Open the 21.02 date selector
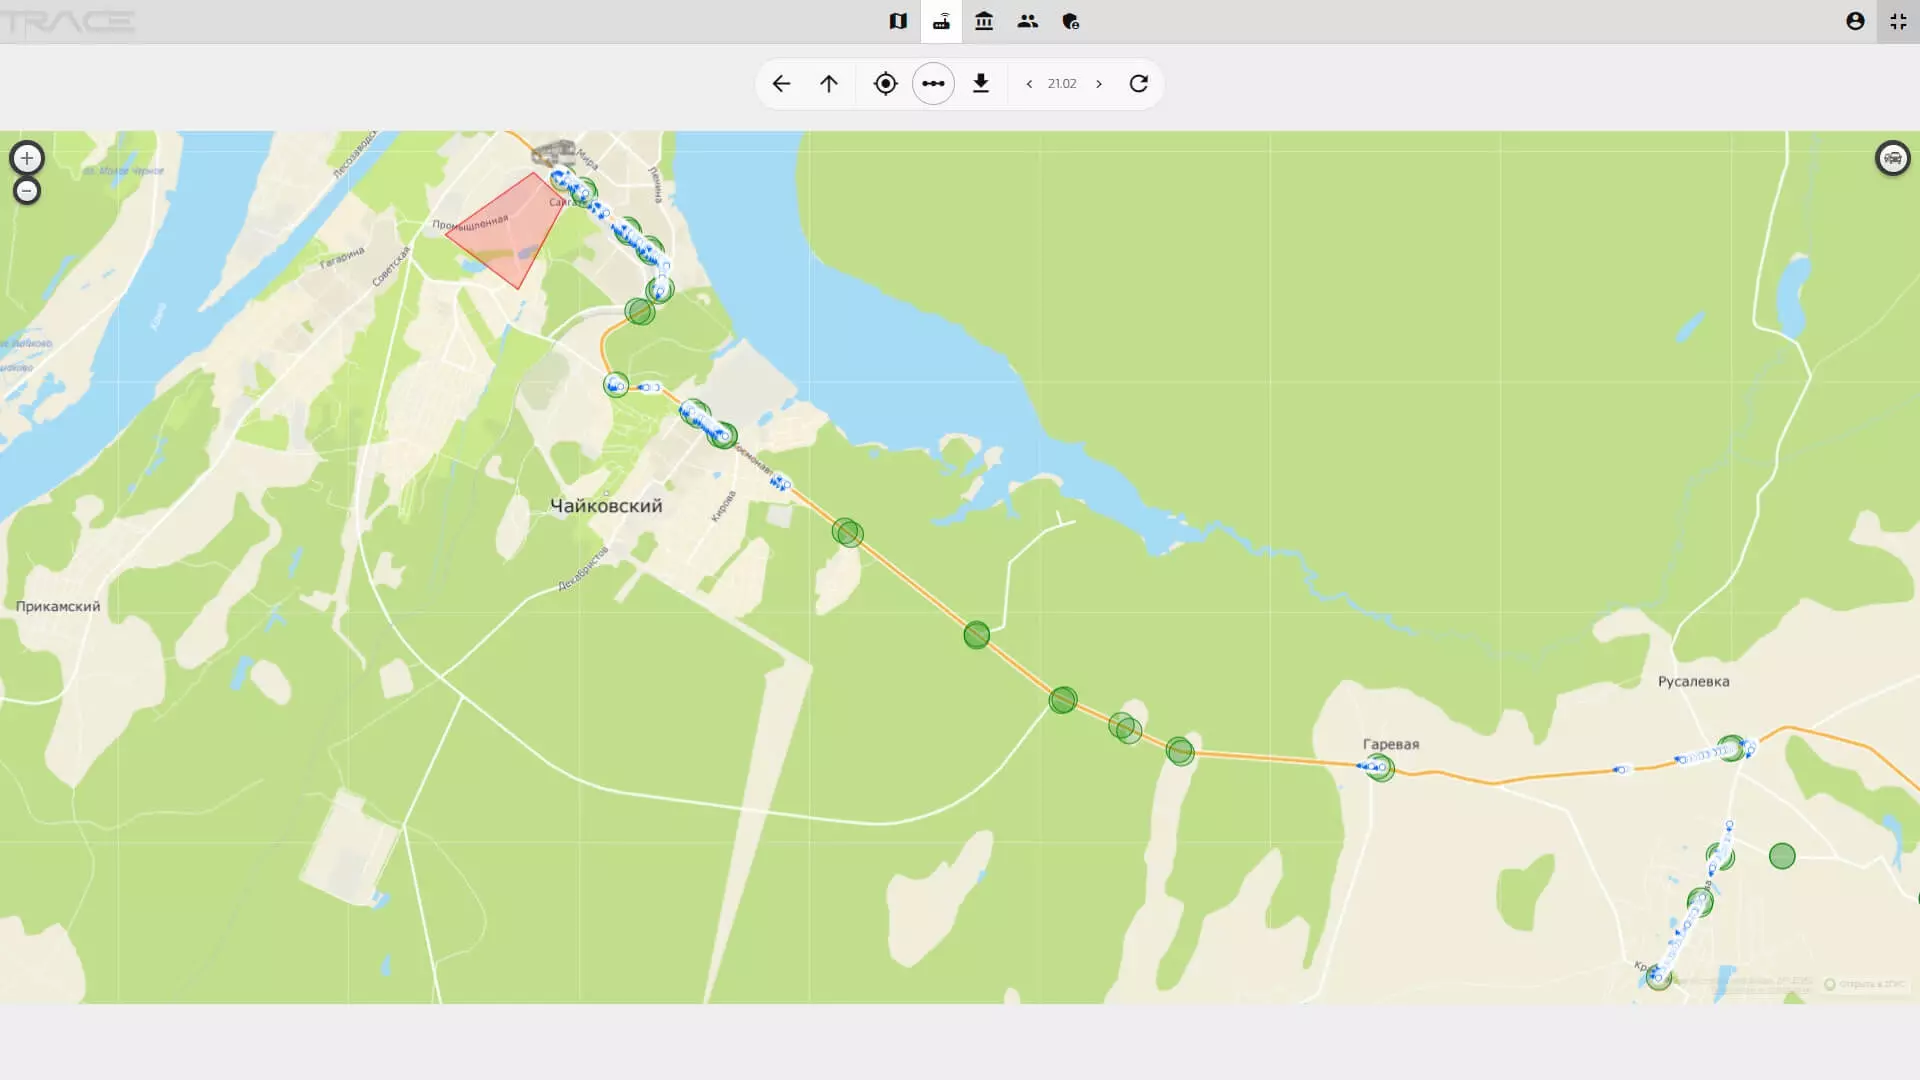Screen dimensions: 1920x1080 pos(1062,84)
